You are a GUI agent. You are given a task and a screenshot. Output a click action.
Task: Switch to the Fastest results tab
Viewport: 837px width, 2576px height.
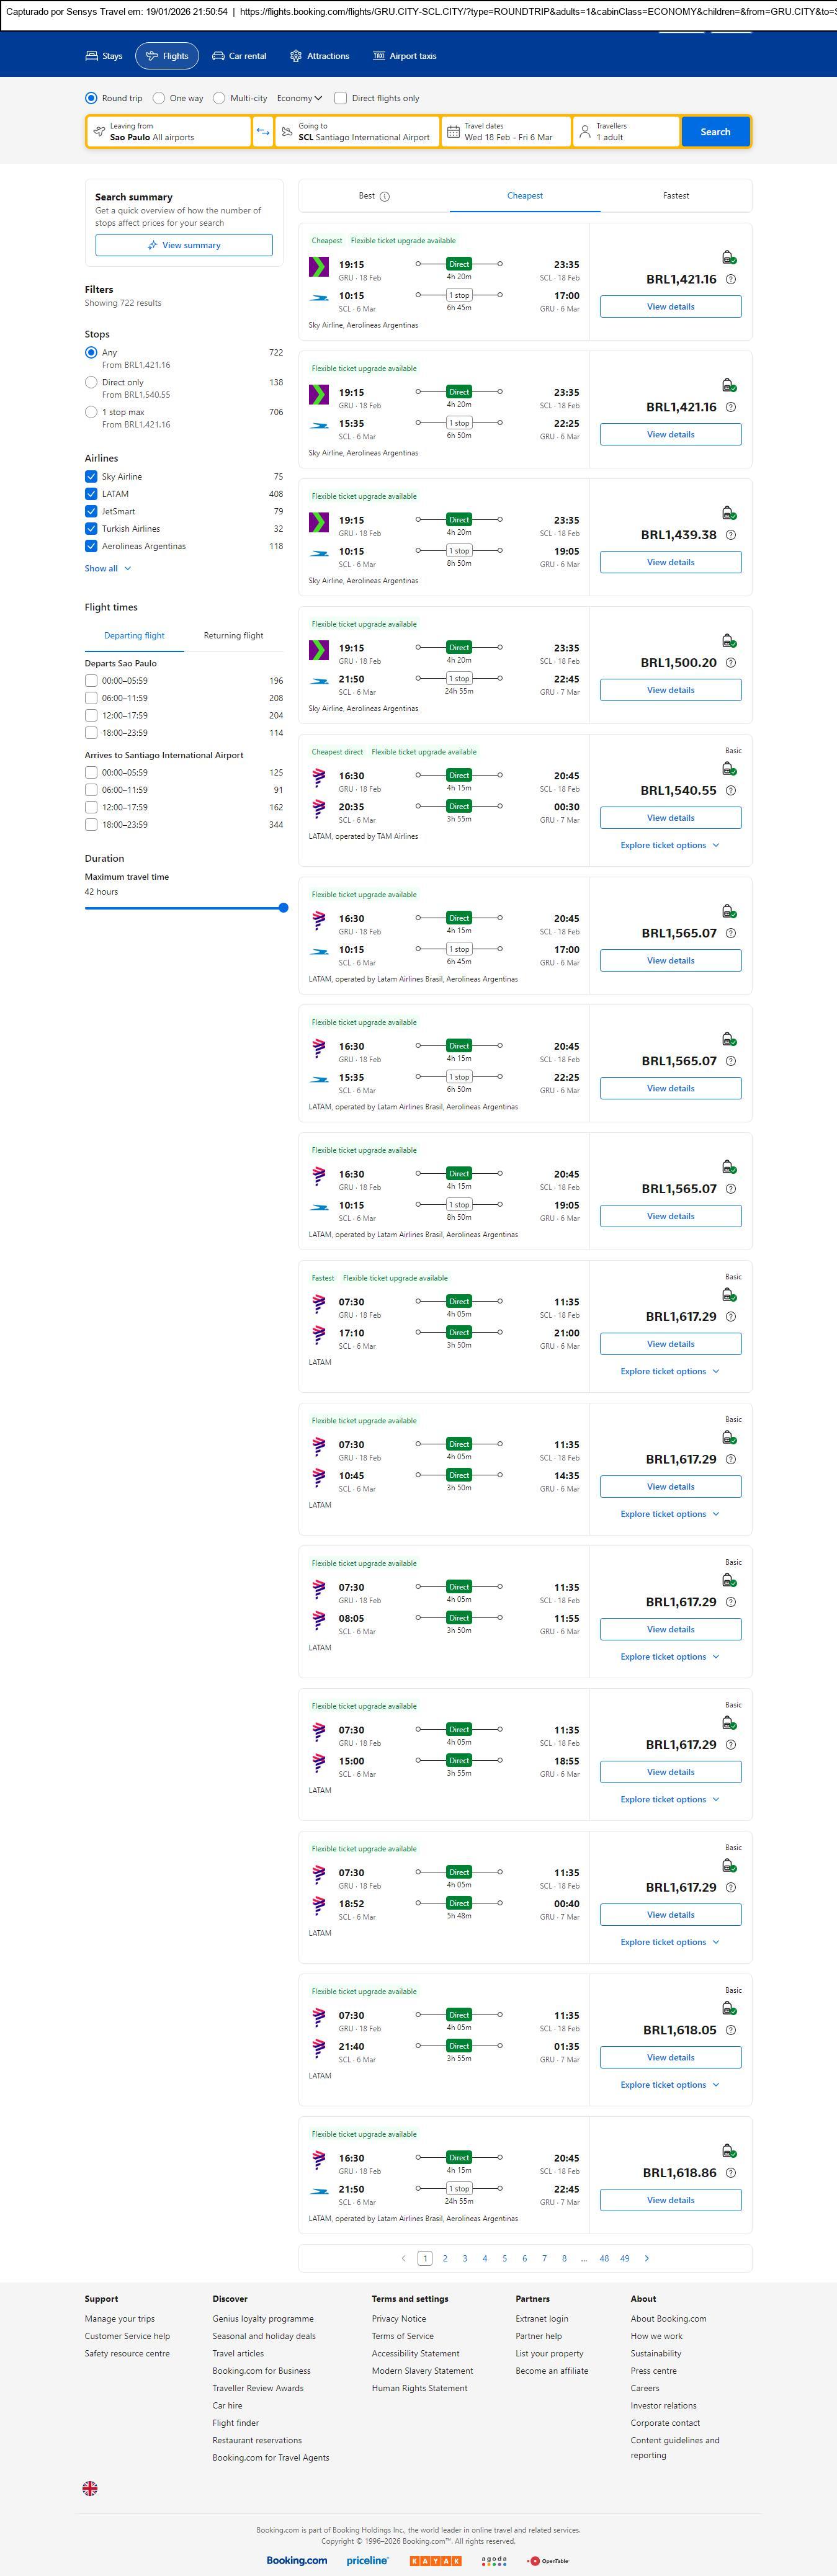[x=675, y=196]
